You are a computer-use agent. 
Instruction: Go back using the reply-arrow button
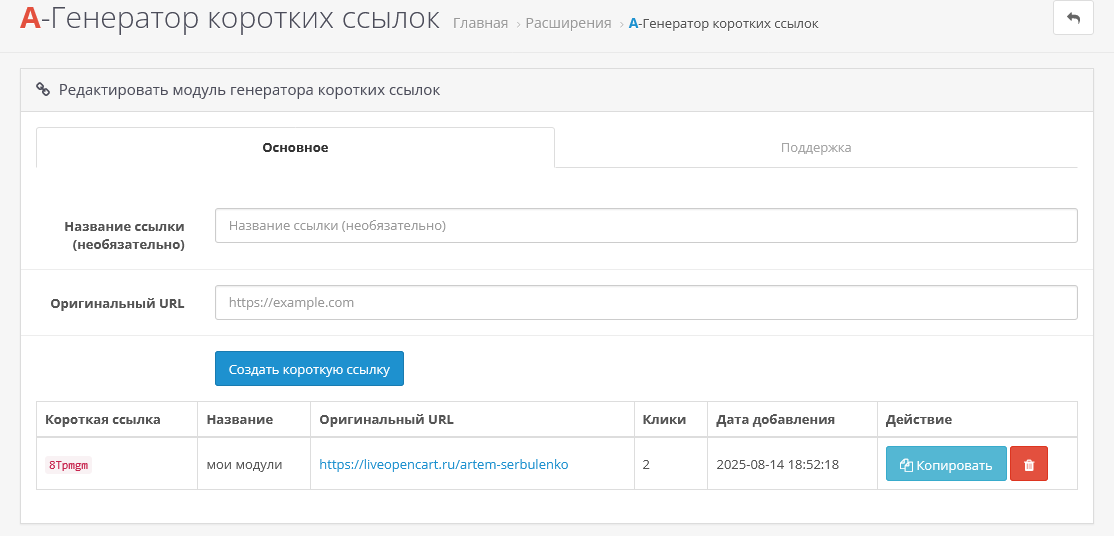pos(1073,18)
